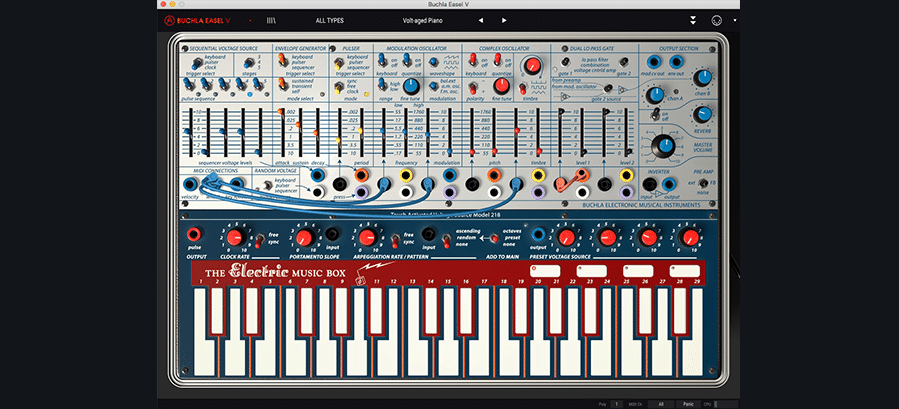899x409 pixels.
Task: Flip Random Voltage keyboard/pulser/sequencer switch
Action: (267, 185)
